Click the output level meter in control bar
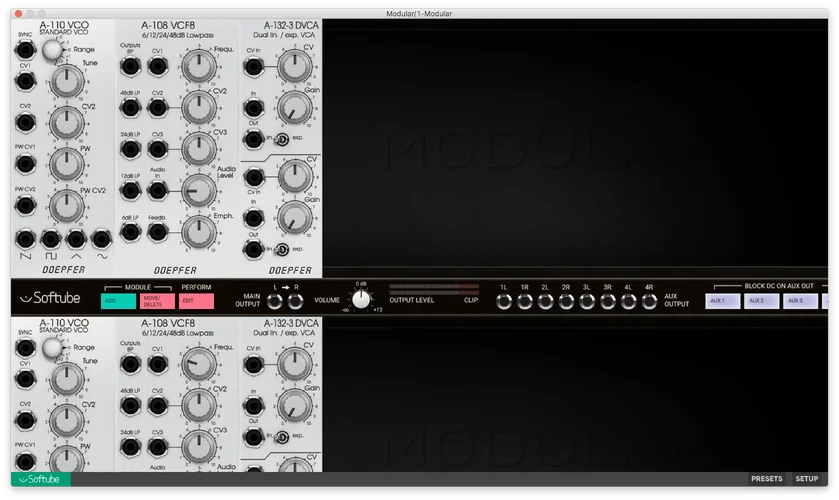Viewport: 839px width, 500px height. click(x=434, y=289)
